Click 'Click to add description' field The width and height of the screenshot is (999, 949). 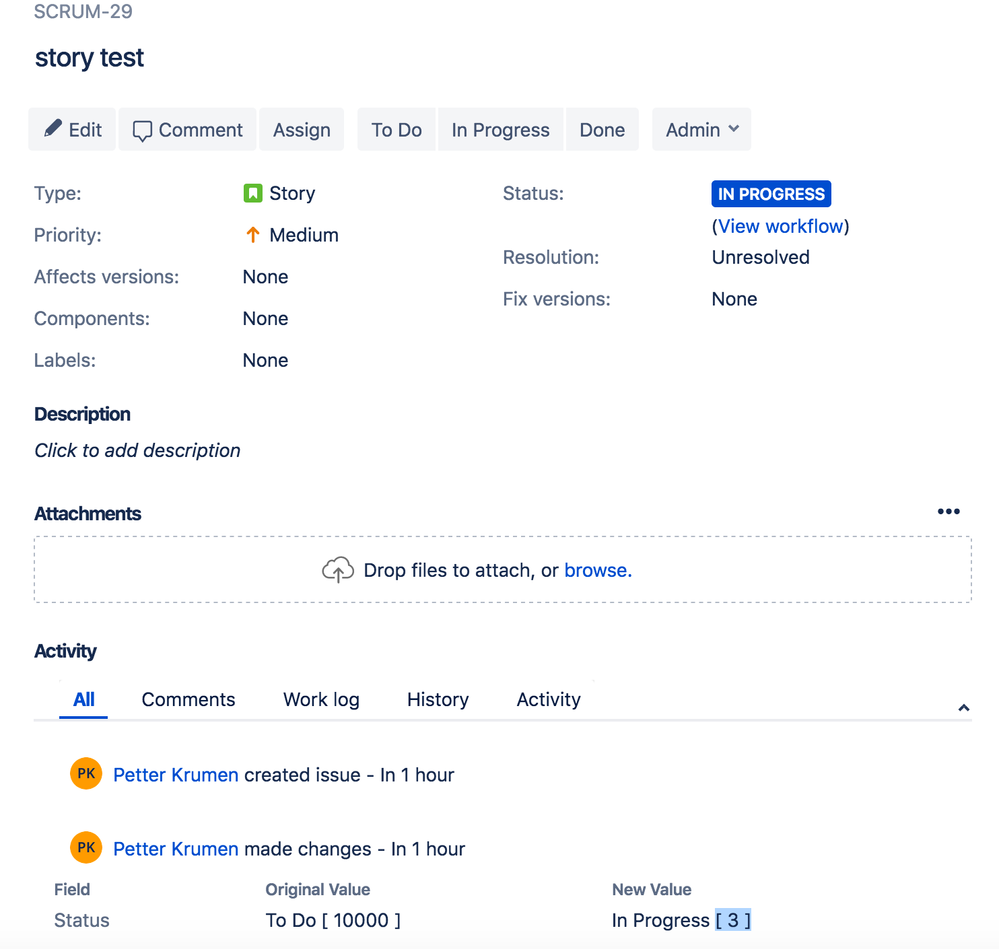click(x=137, y=450)
